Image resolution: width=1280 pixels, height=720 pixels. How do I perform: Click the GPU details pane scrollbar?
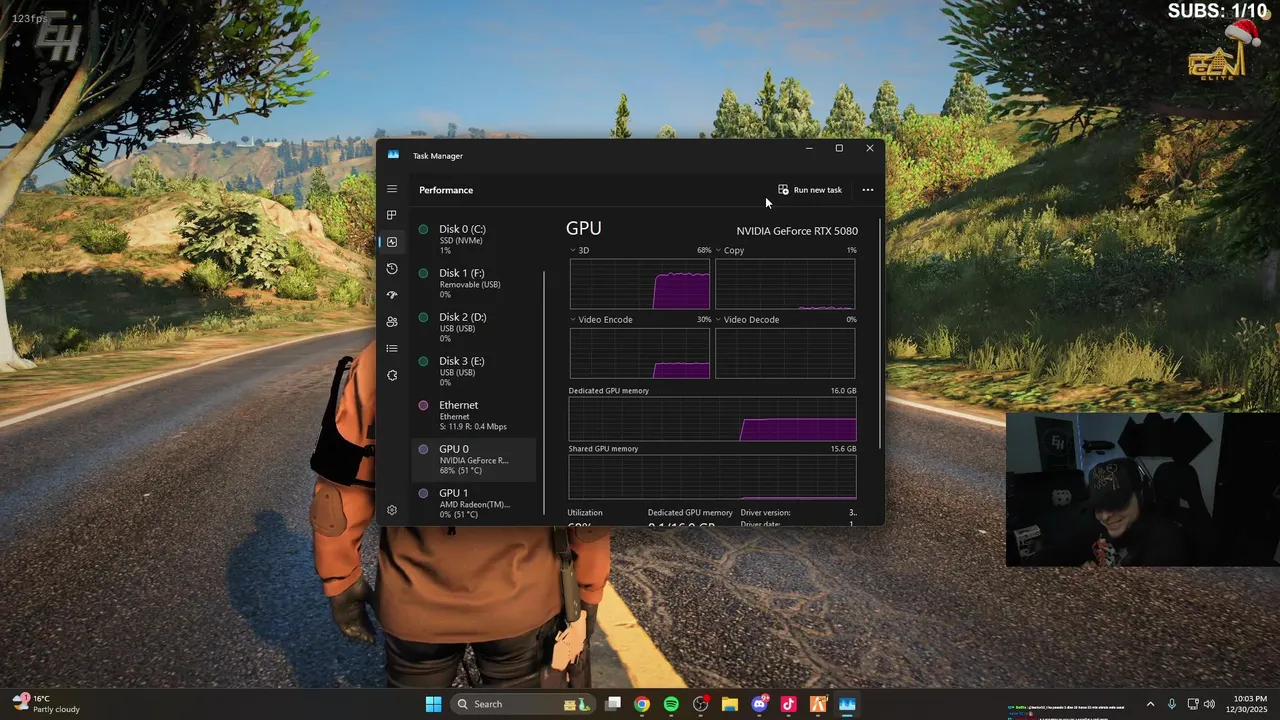tap(880, 335)
